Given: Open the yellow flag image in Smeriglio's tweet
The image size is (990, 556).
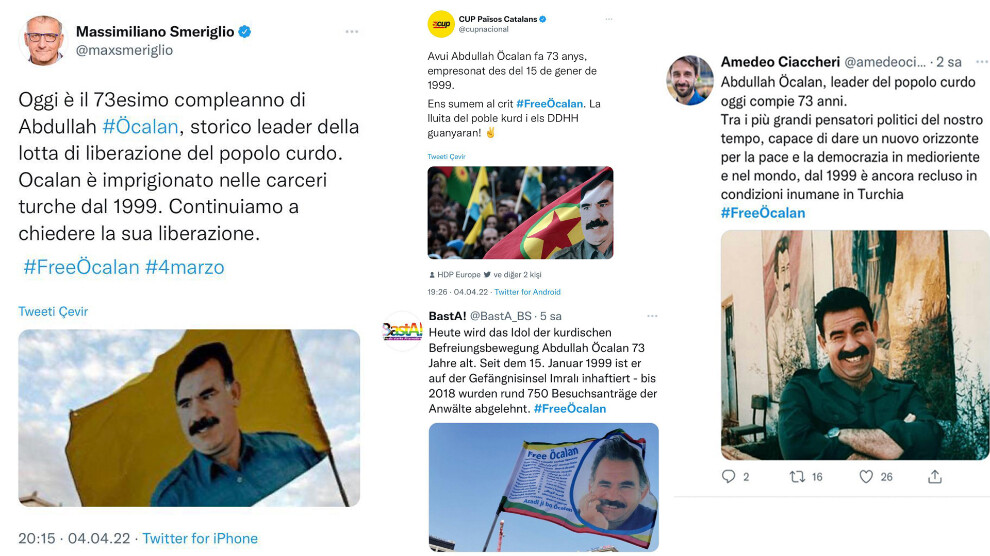Looking at the screenshot, I should pos(189,418).
